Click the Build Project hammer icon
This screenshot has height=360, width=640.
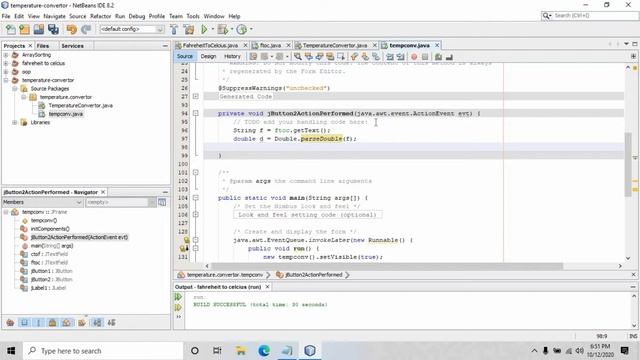174,29
